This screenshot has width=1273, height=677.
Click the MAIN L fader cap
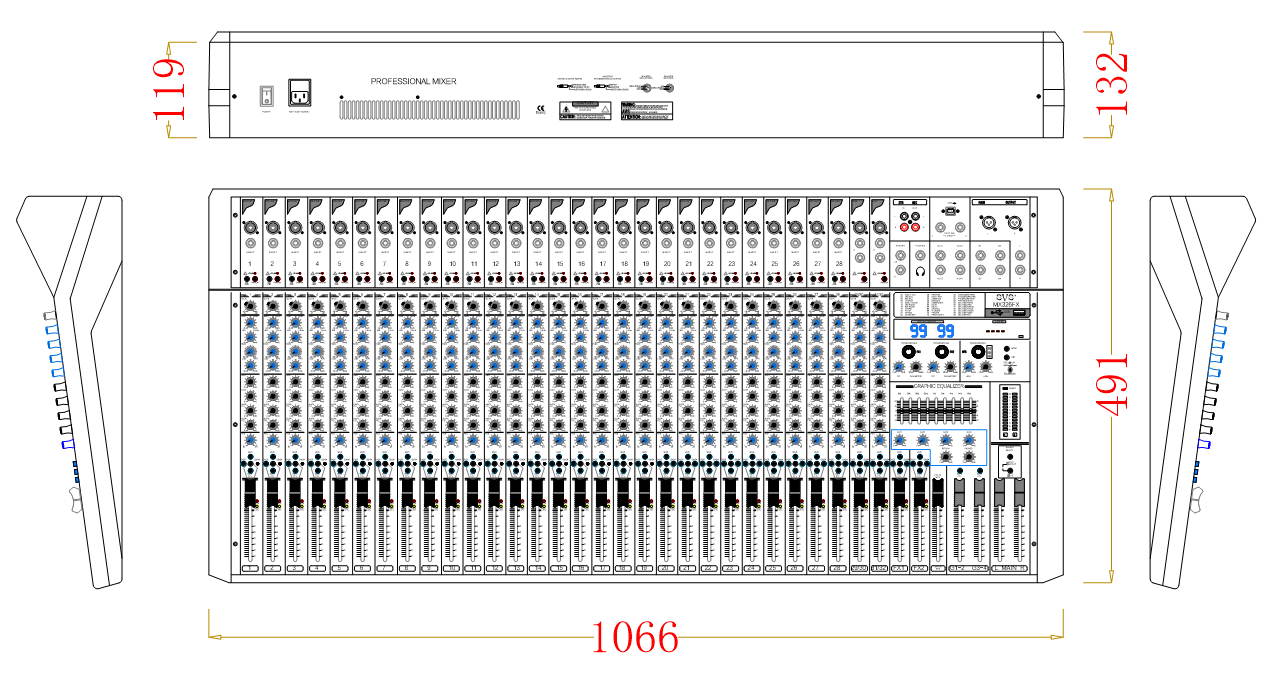999,492
